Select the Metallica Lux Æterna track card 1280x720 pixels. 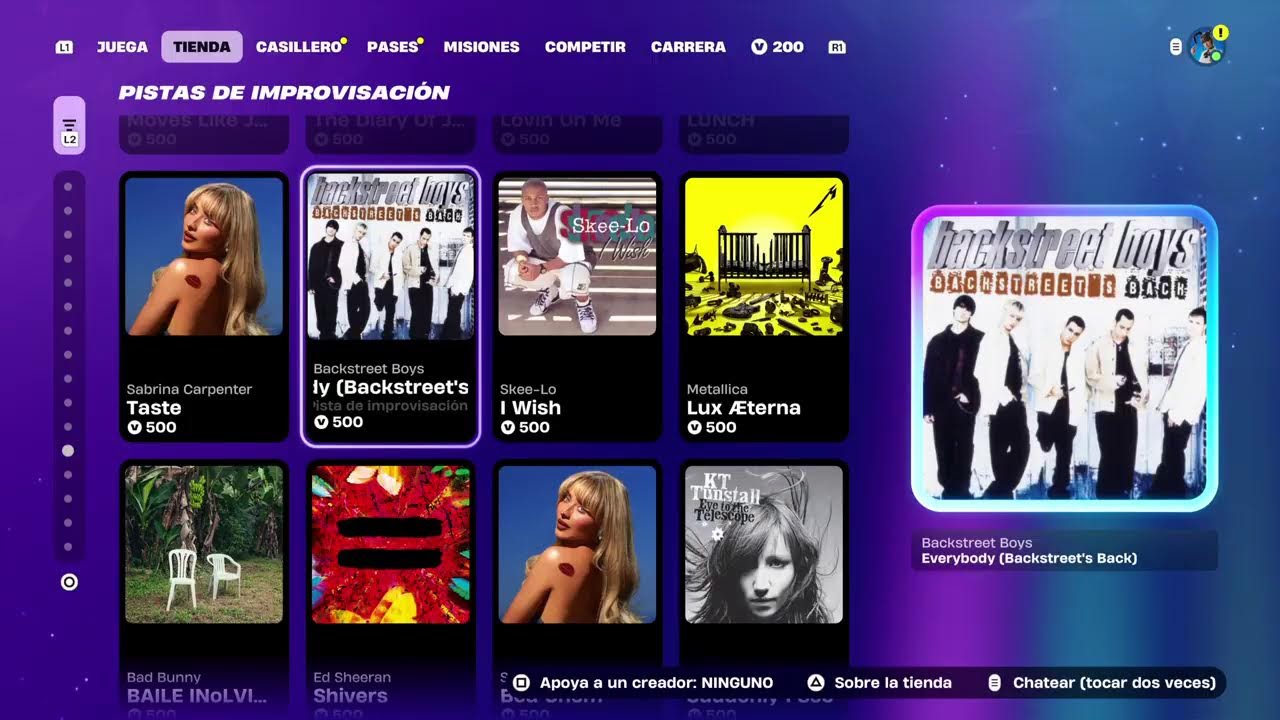764,307
